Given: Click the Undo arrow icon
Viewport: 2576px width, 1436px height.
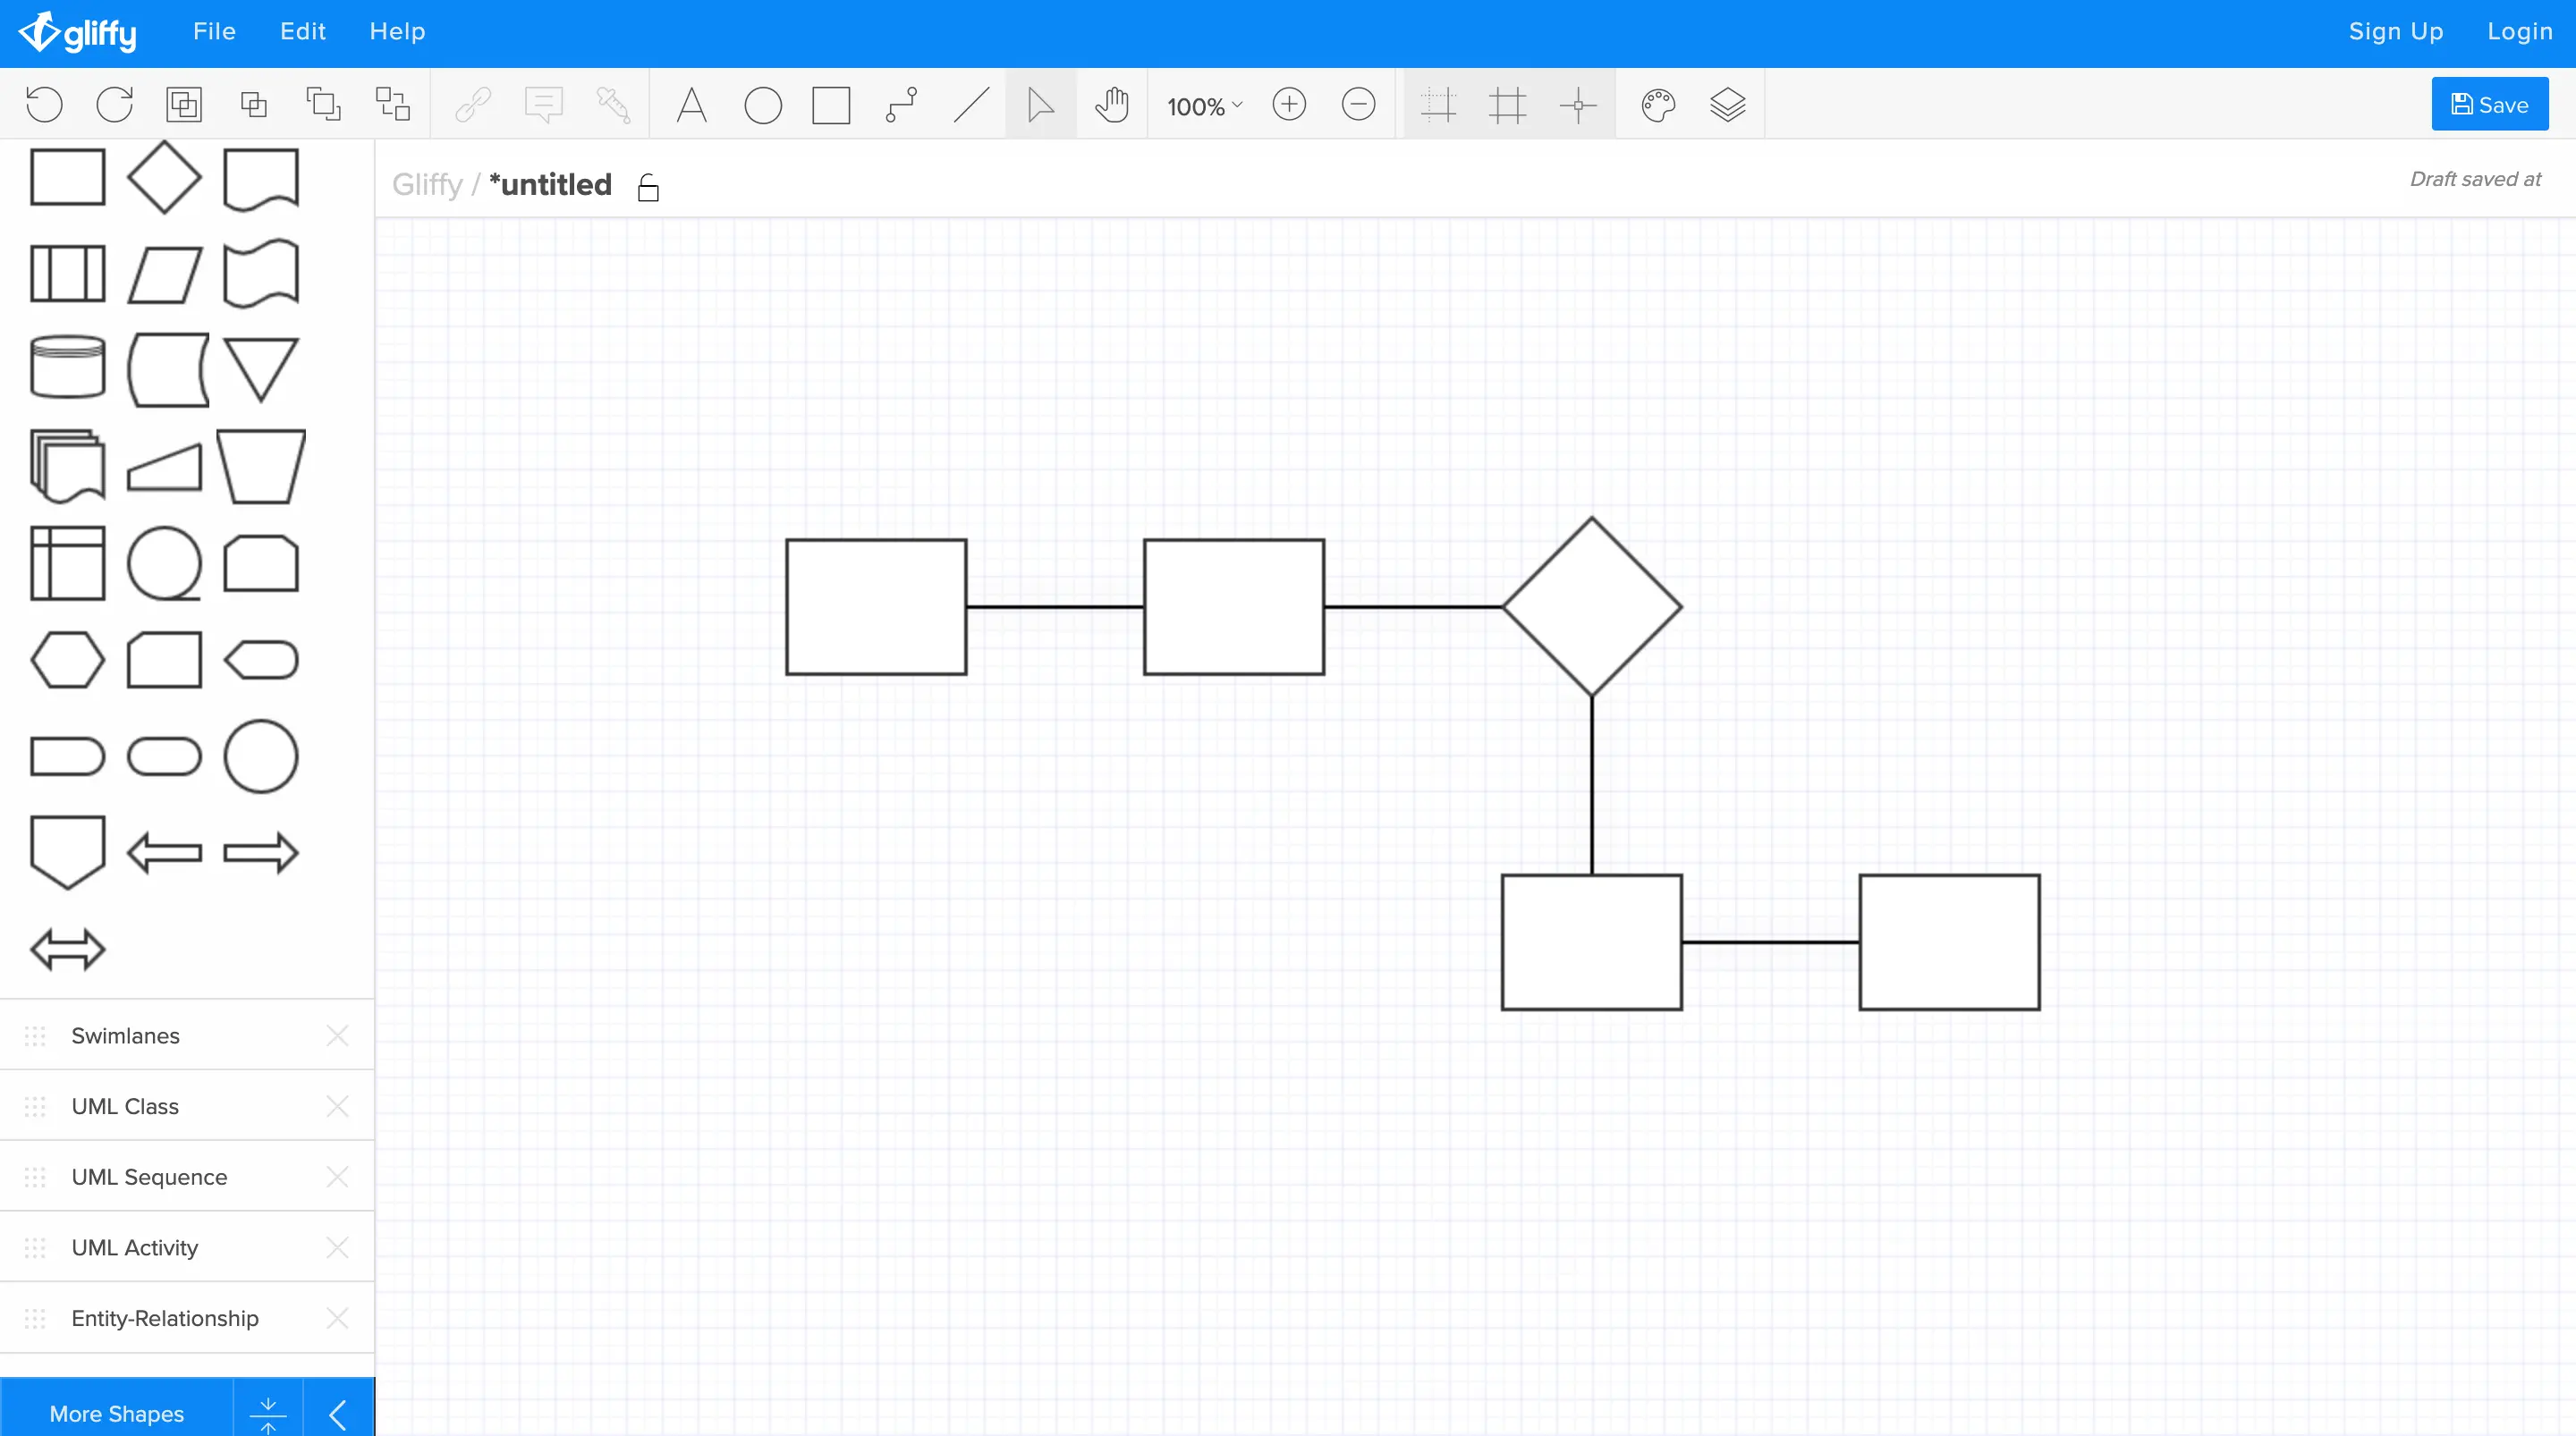Looking at the screenshot, I should 44,105.
